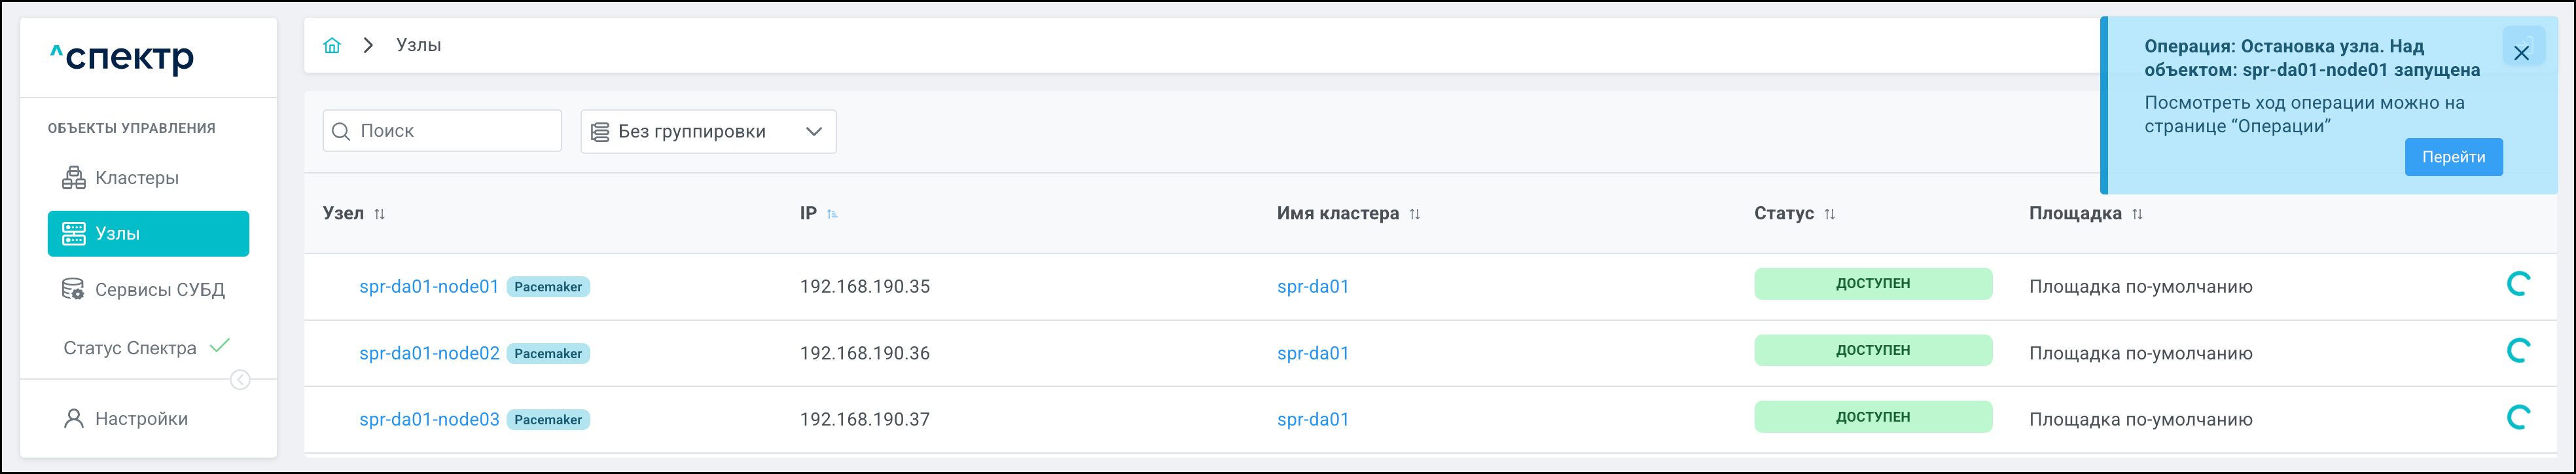Screen dimensions: 2576x474
Task: Sort nodes by Площадка column
Action: click(x=2137, y=214)
